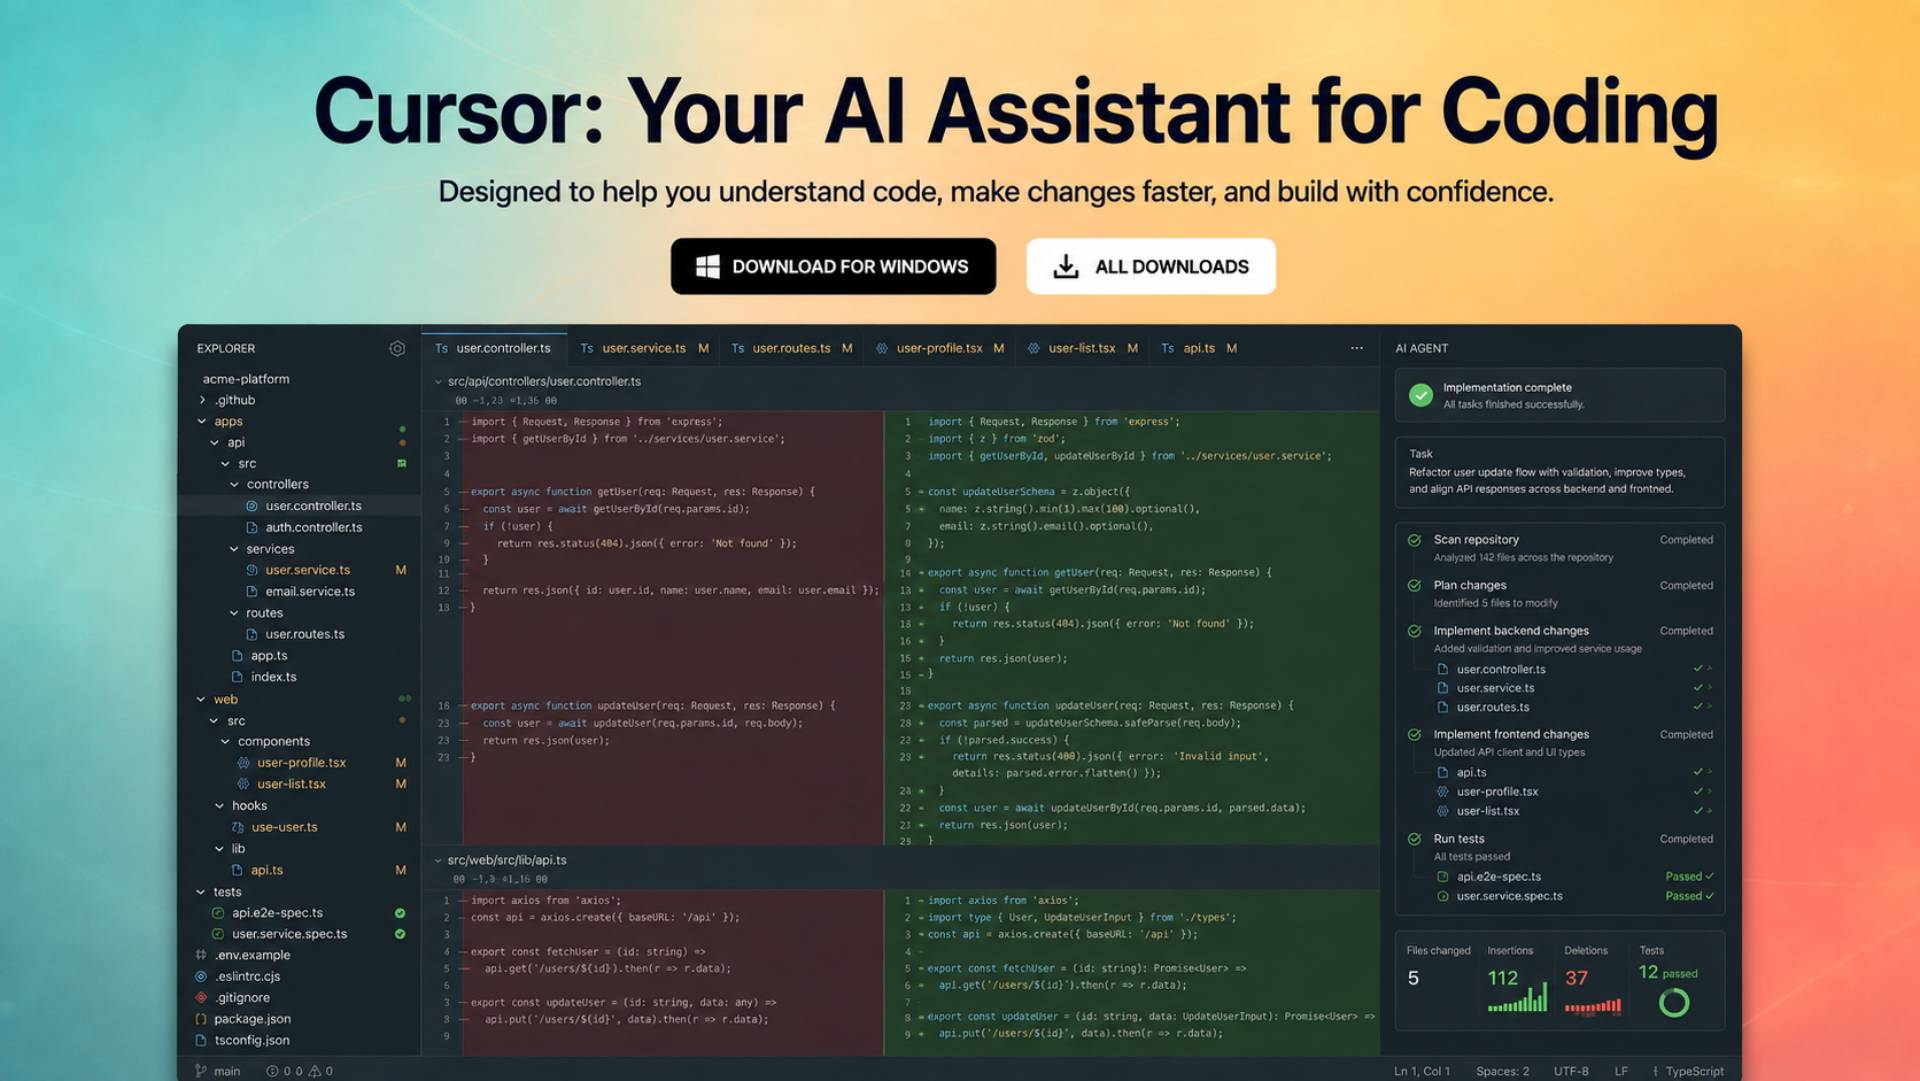Click the errors count icon in status bar

pyautogui.click(x=272, y=1071)
